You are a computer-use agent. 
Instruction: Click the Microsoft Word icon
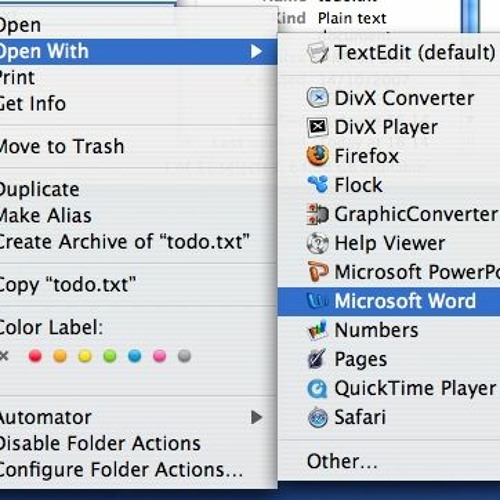317,301
